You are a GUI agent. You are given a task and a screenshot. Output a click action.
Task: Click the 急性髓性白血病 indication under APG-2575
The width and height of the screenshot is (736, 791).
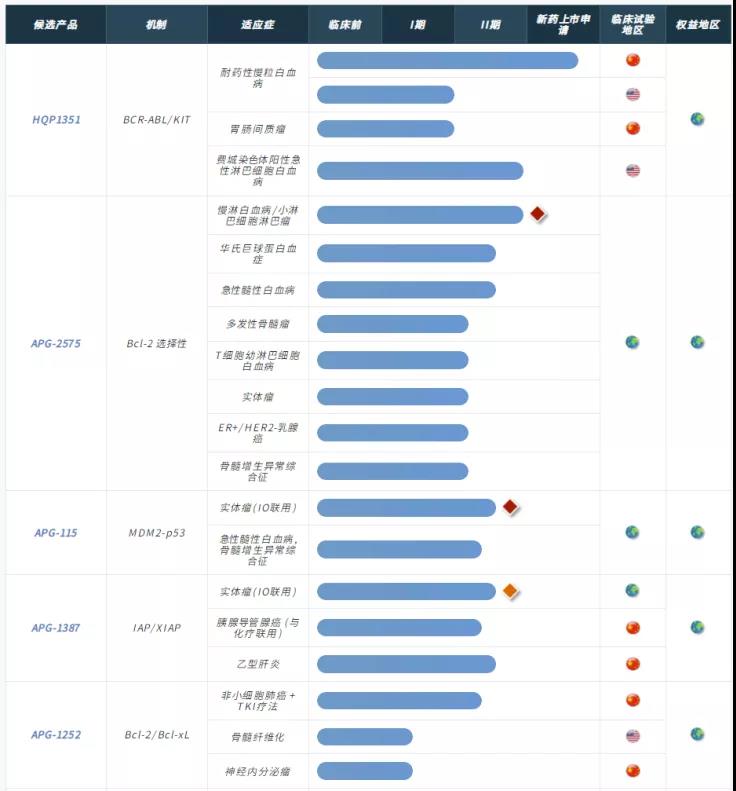coord(258,290)
